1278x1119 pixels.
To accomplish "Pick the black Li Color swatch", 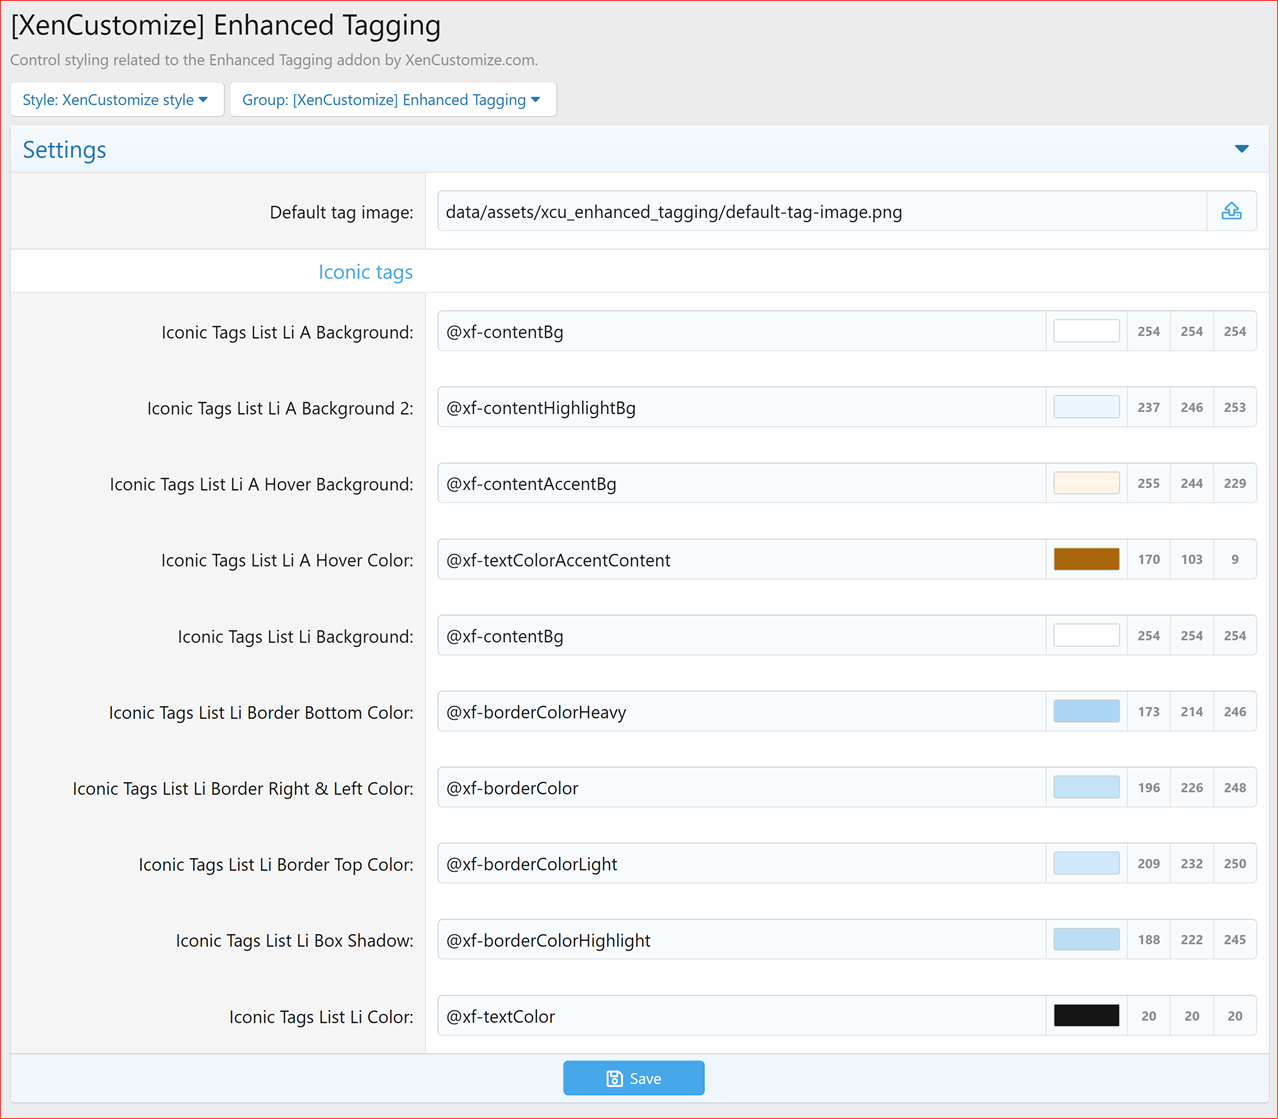I will [x=1086, y=1015].
